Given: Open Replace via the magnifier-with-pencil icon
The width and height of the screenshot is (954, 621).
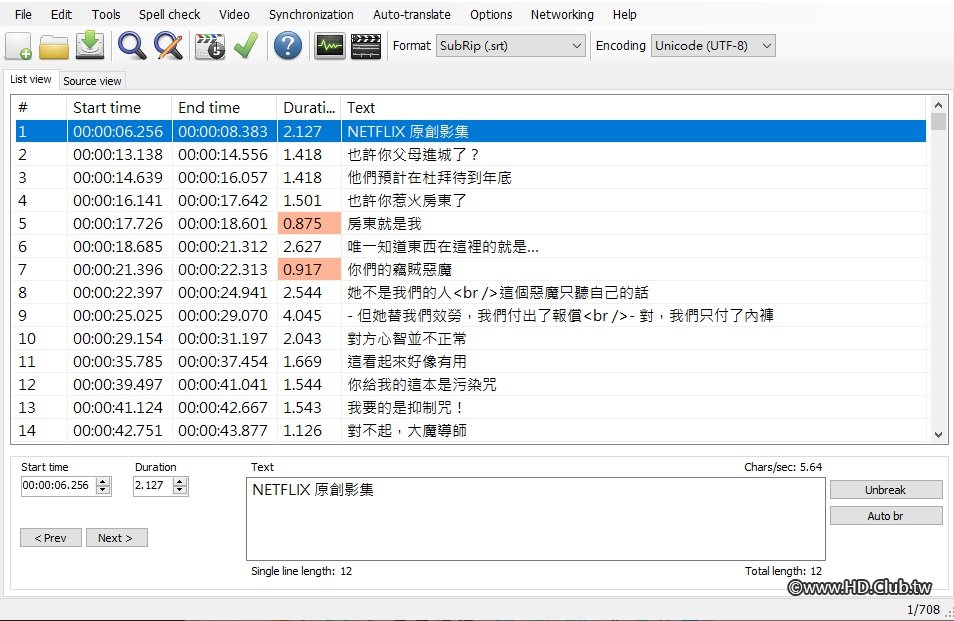Looking at the screenshot, I should 169,46.
